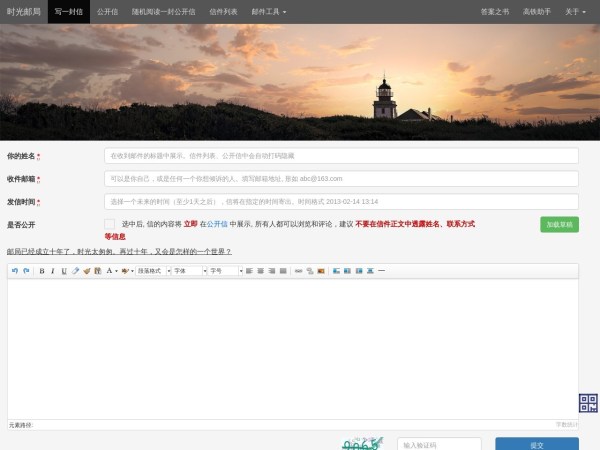Expand the 邮件工具 navigation menu
Image resolution: width=600 pixels, height=450 pixels.
coord(268,12)
